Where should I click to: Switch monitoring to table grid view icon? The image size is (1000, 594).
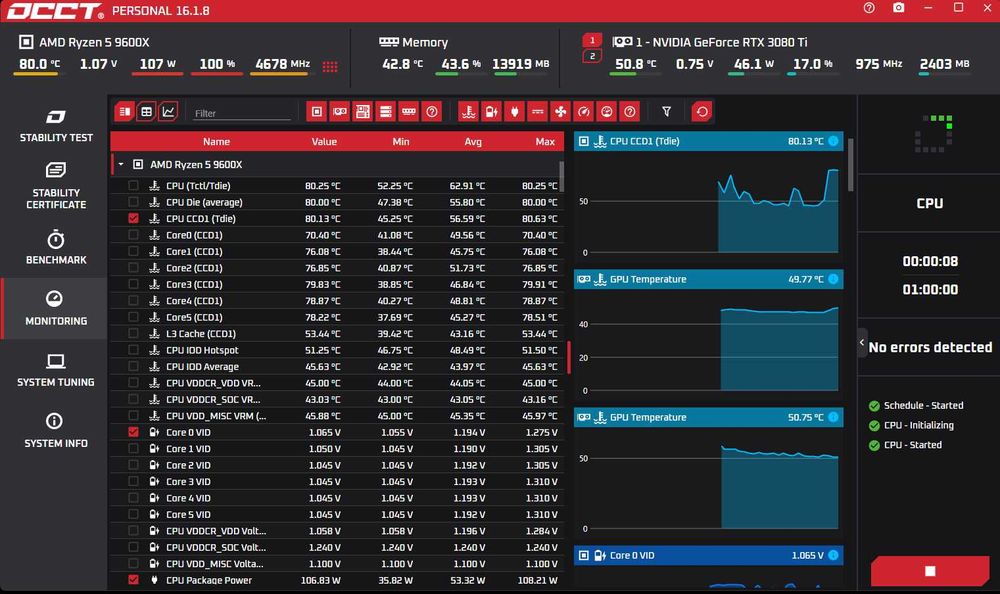(x=147, y=112)
